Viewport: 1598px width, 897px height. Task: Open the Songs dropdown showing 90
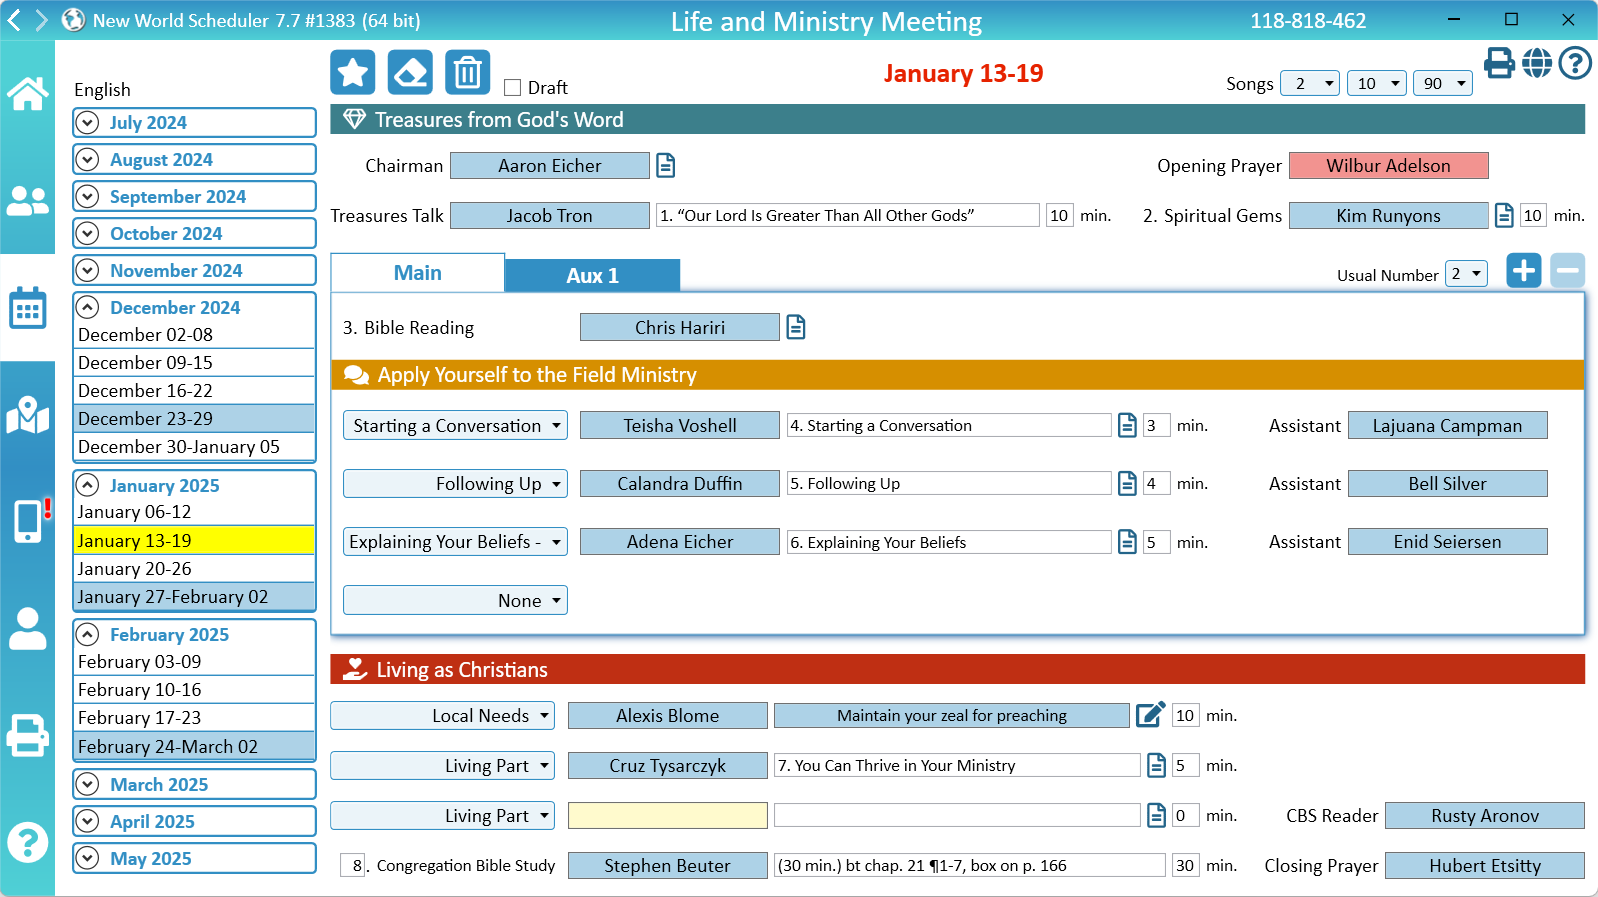pyautogui.click(x=1443, y=83)
